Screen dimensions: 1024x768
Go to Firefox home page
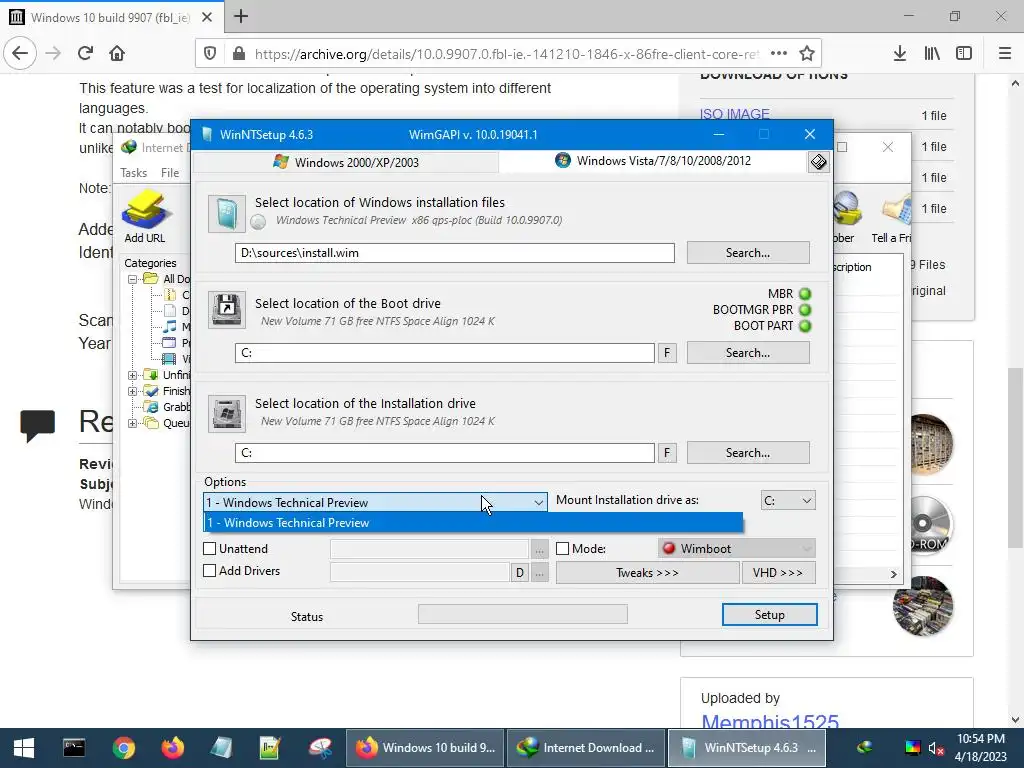tap(117, 53)
